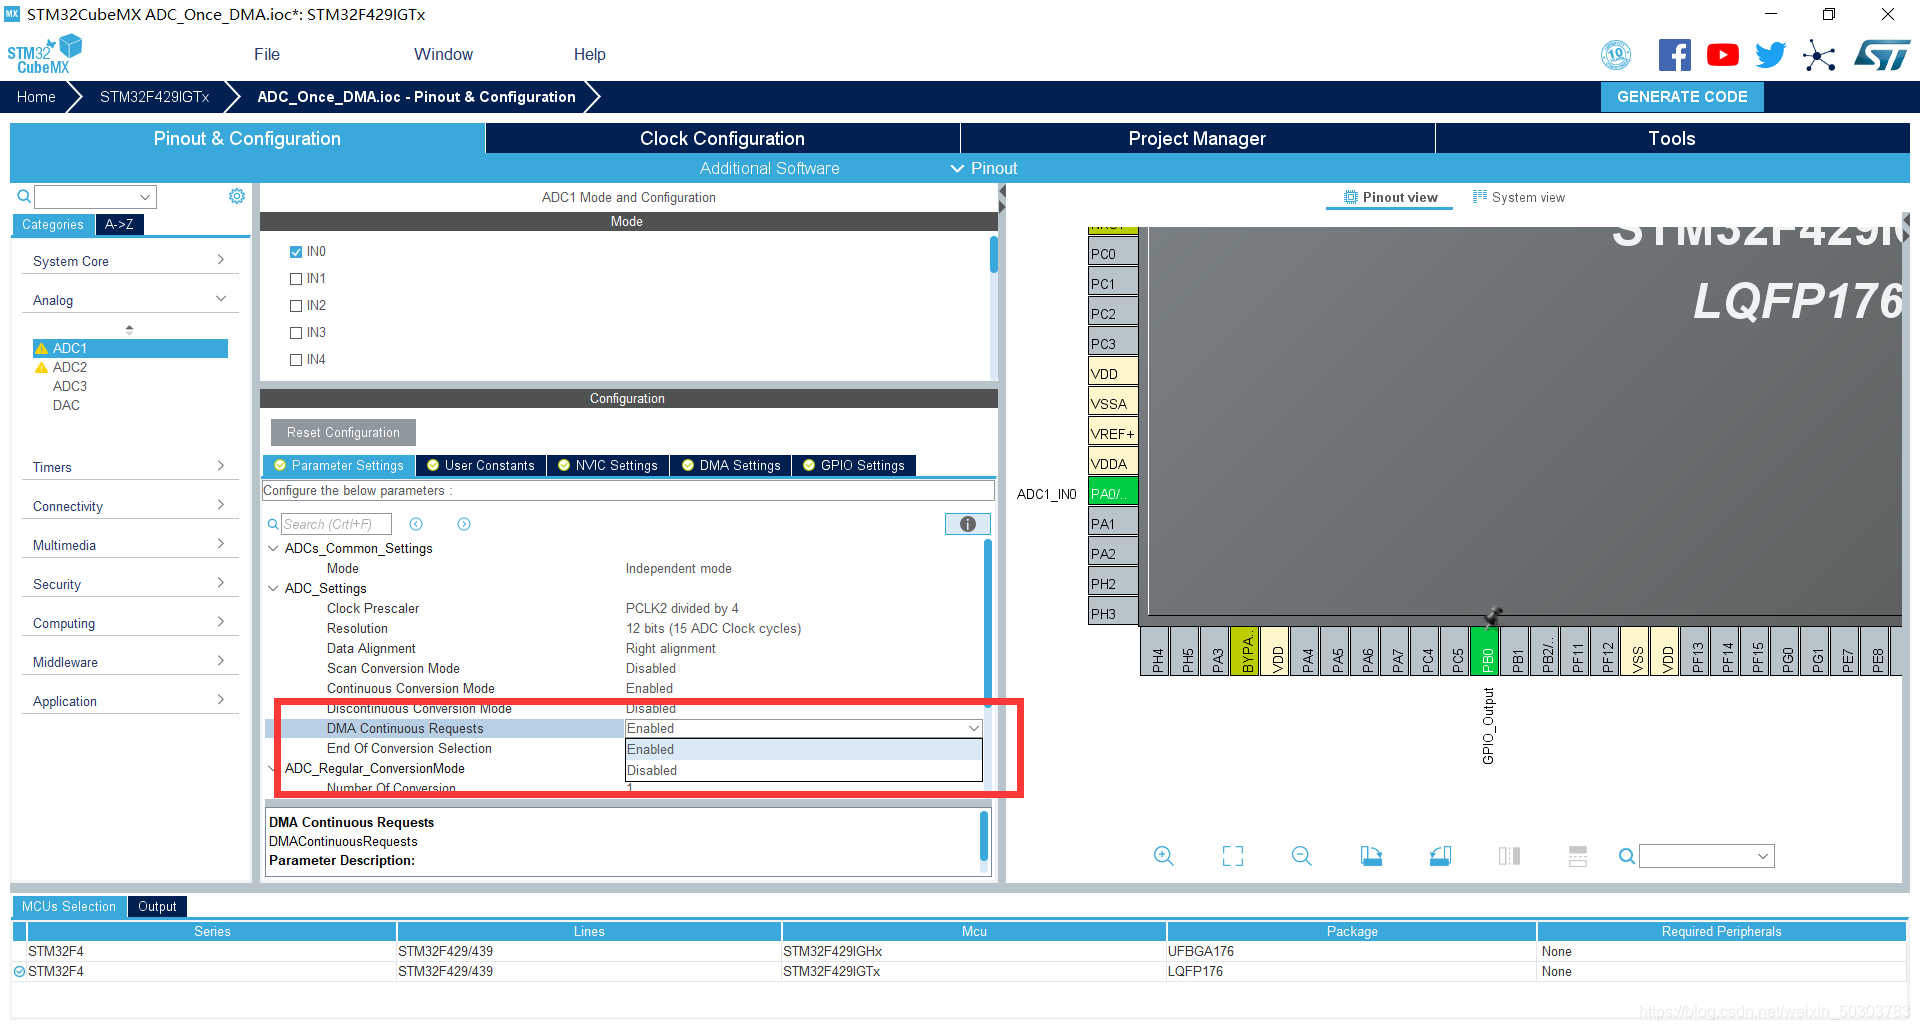
Task: Click the parameter search input field
Action: point(335,524)
